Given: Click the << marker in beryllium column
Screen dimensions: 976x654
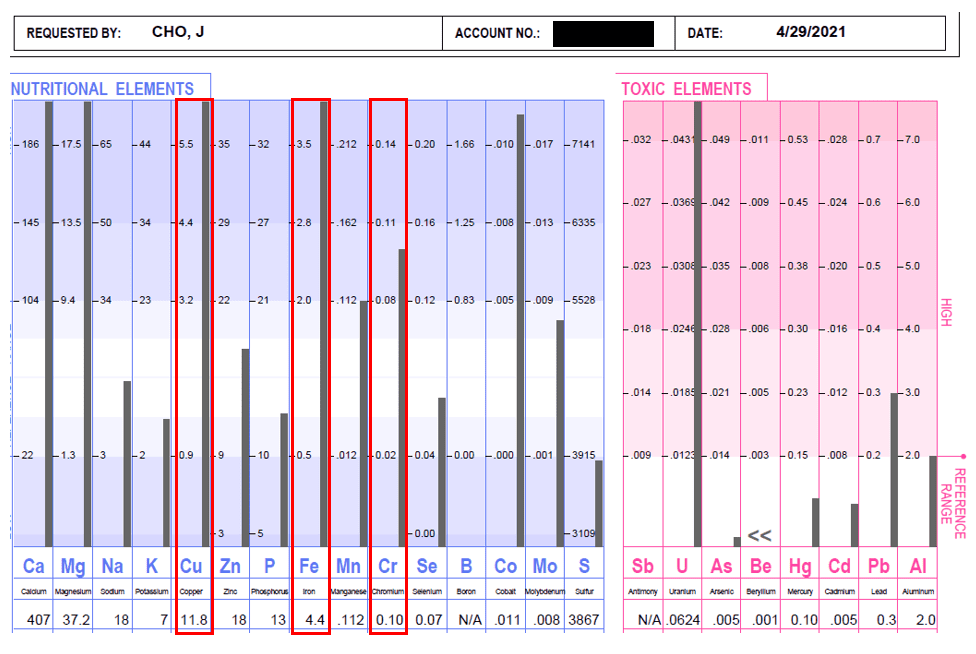Looking at the screenshot, I should click(x=759, y=536).
